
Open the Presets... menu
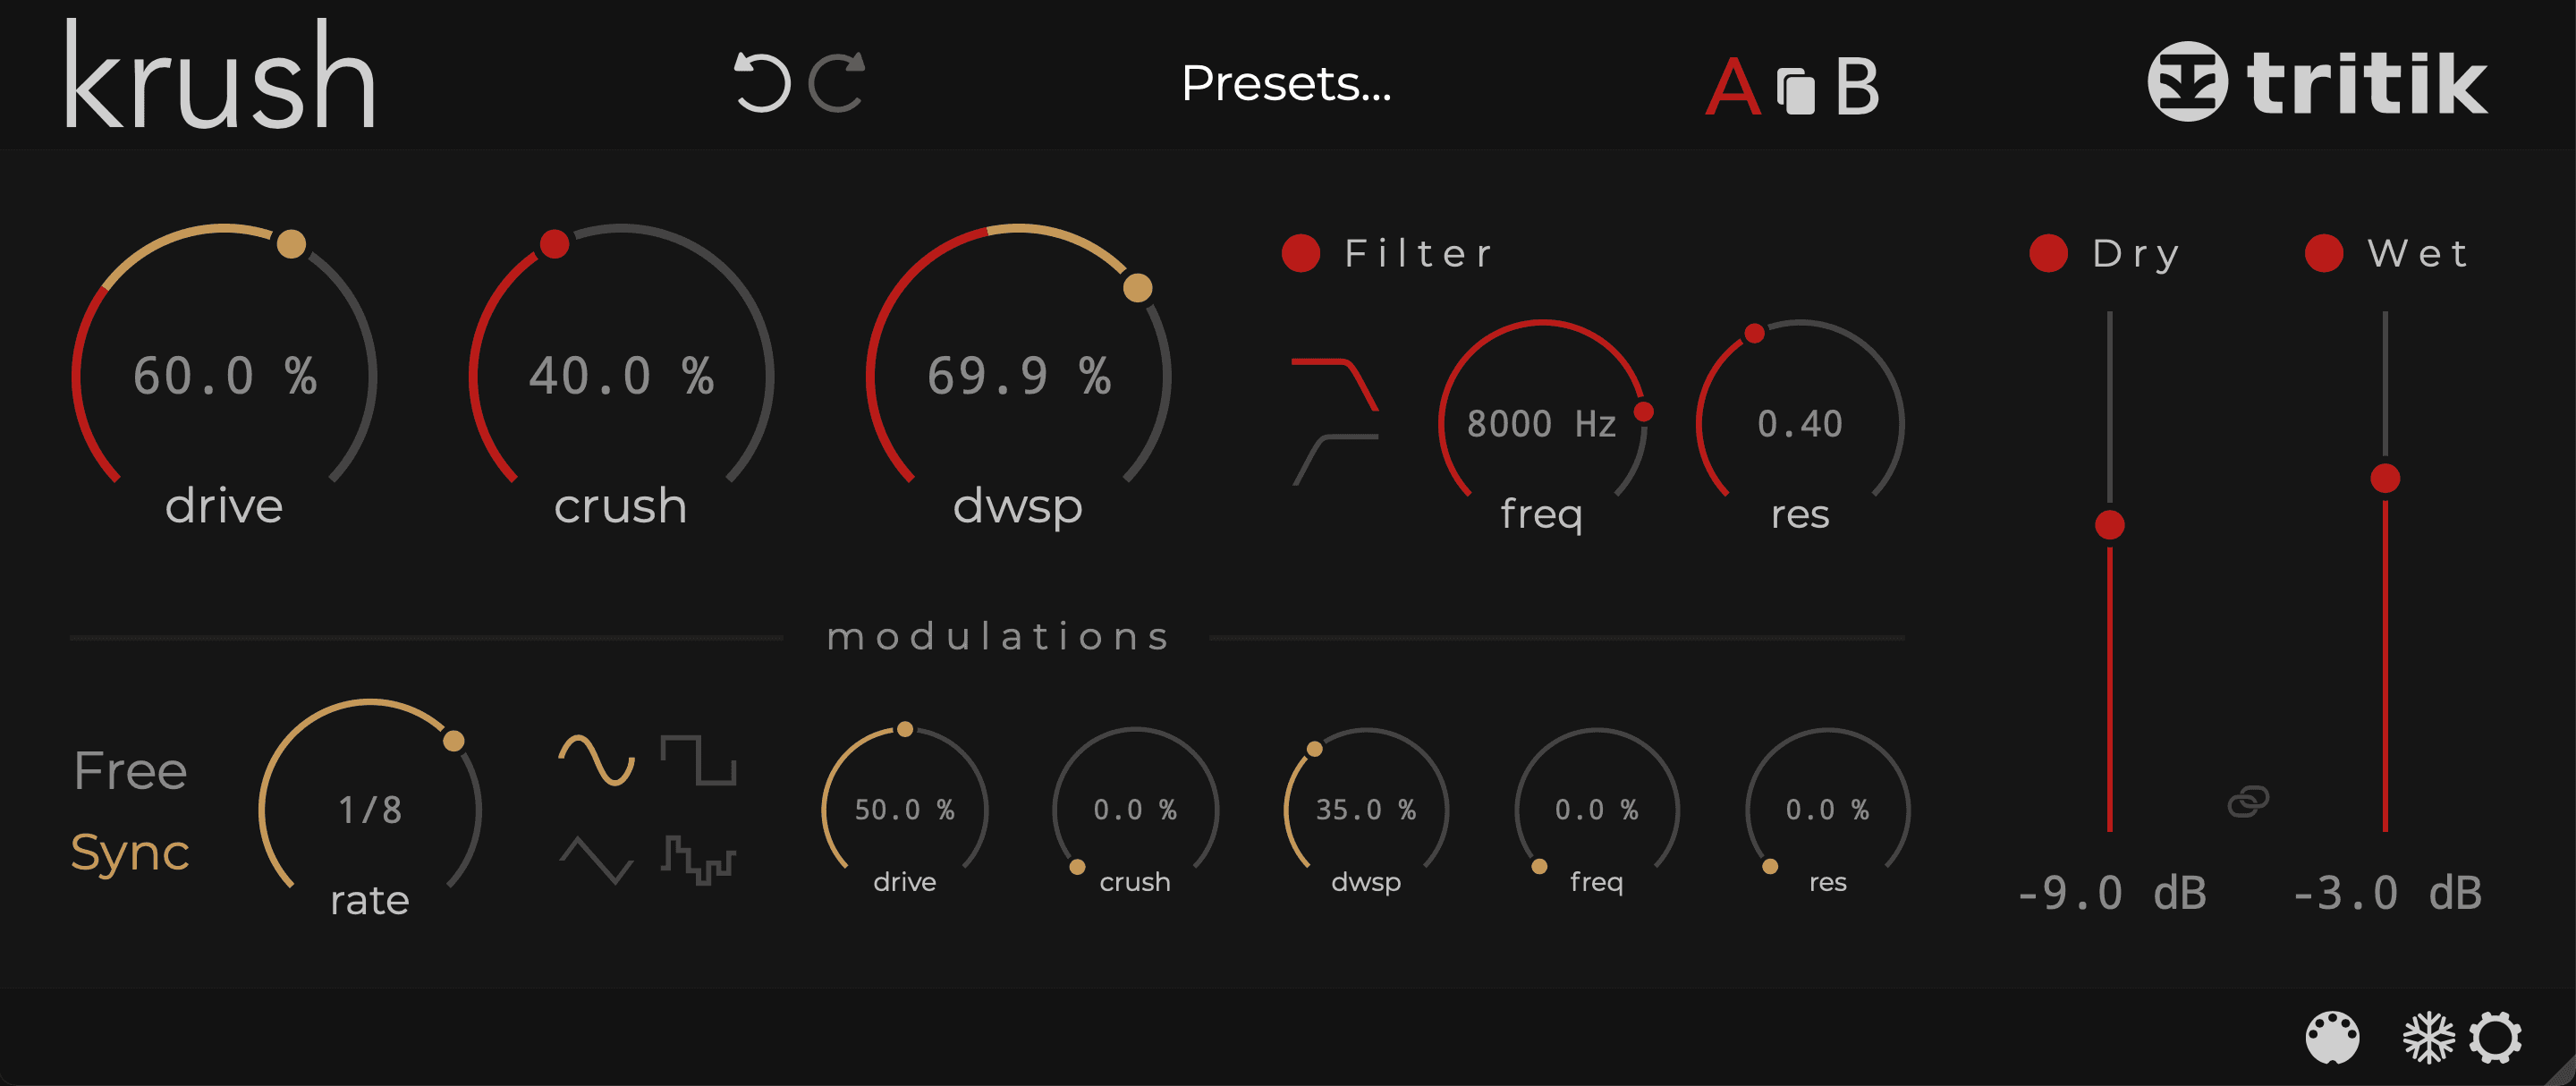(1286, 83)
